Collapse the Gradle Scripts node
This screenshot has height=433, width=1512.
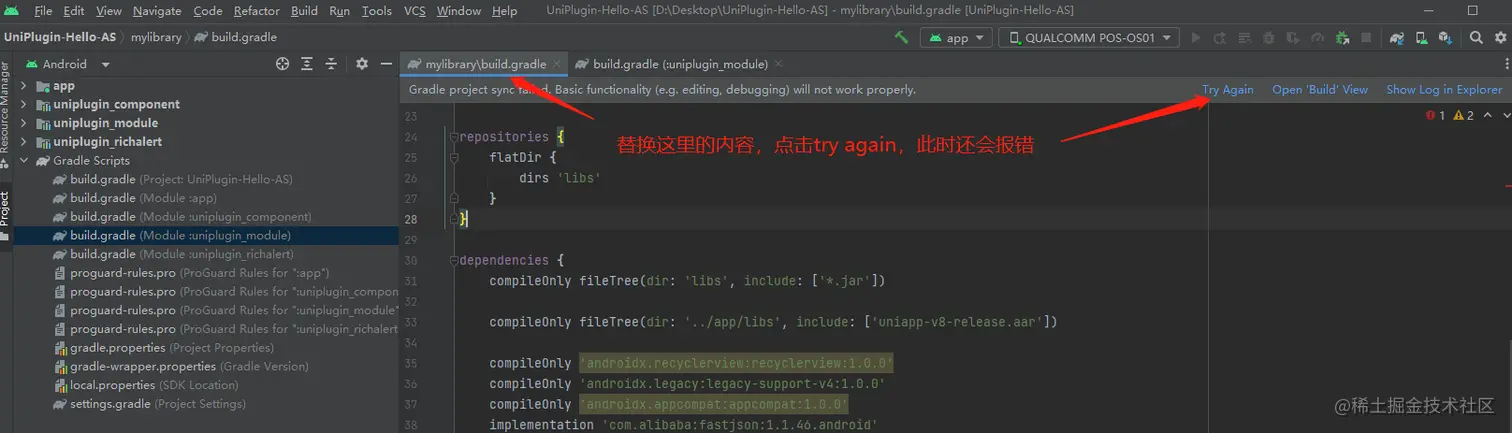coord(24,160)
